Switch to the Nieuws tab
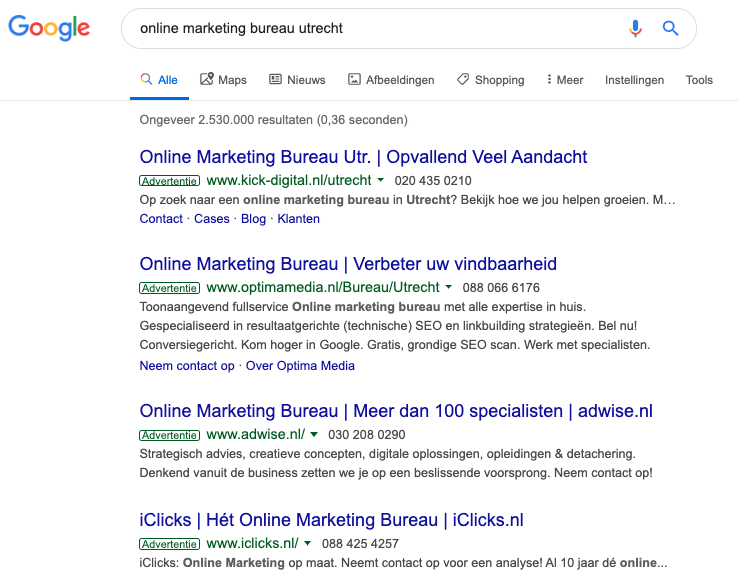Image resolution: width=738 pixels, height=584 pixels. 297,80
